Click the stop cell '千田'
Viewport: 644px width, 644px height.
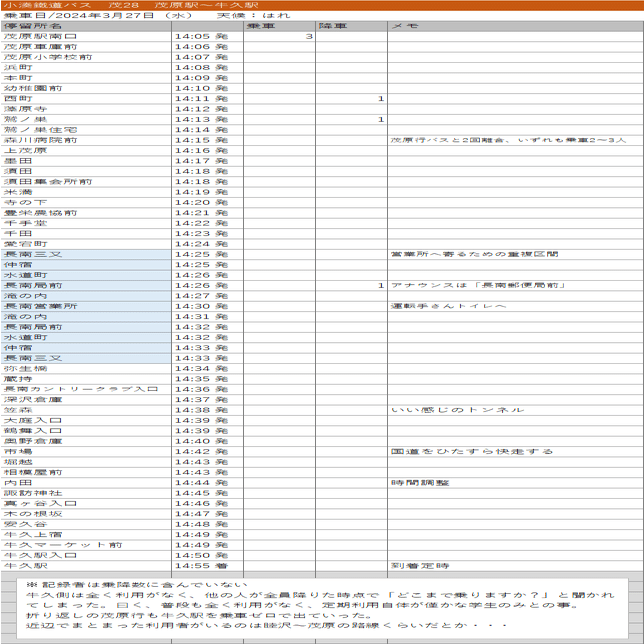[x=18, y=234]
